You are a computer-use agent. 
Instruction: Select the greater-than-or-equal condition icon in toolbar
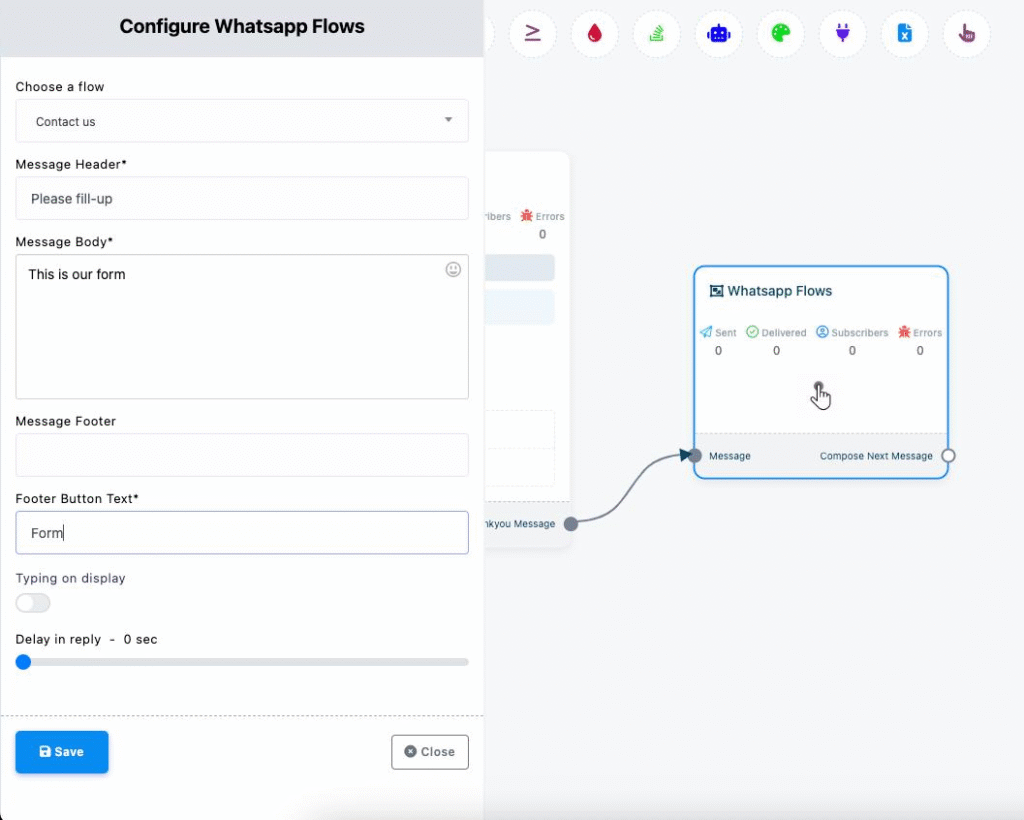(x=532, y=33)
